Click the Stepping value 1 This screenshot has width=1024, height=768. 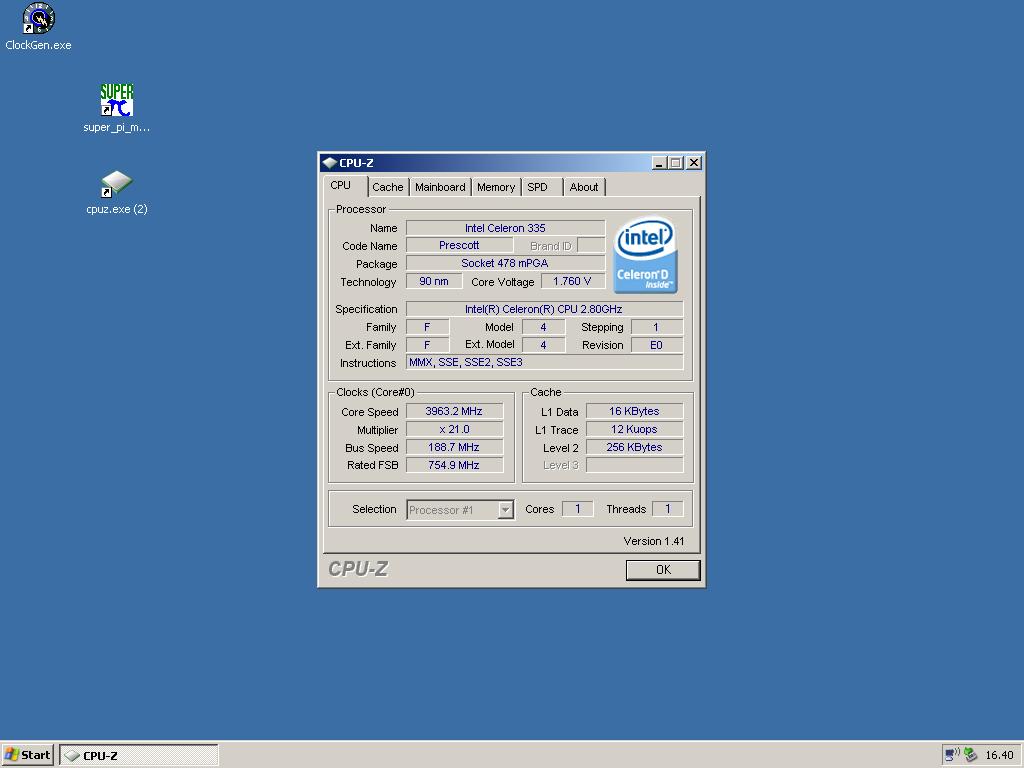[x=657, y=327]
